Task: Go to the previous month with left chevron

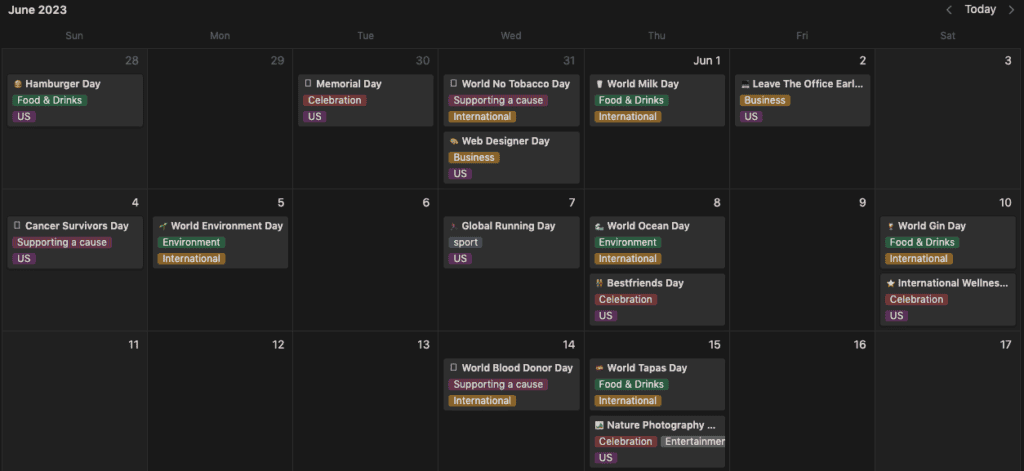Action: click(949, 10)
